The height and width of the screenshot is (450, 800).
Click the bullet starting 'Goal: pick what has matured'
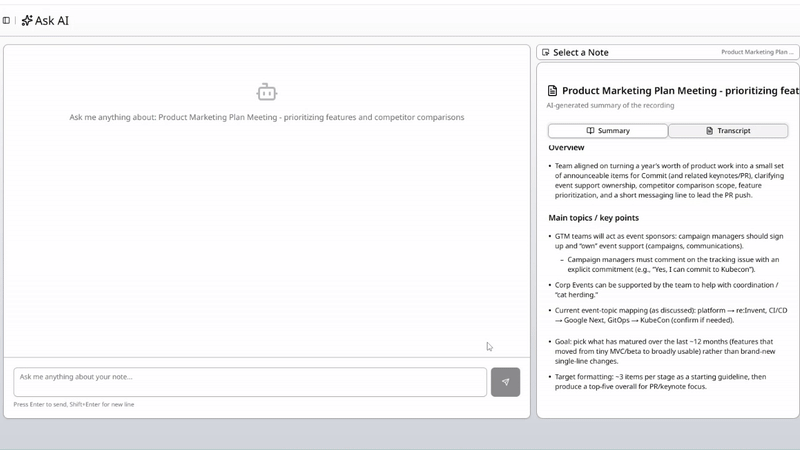coord(665,351)
